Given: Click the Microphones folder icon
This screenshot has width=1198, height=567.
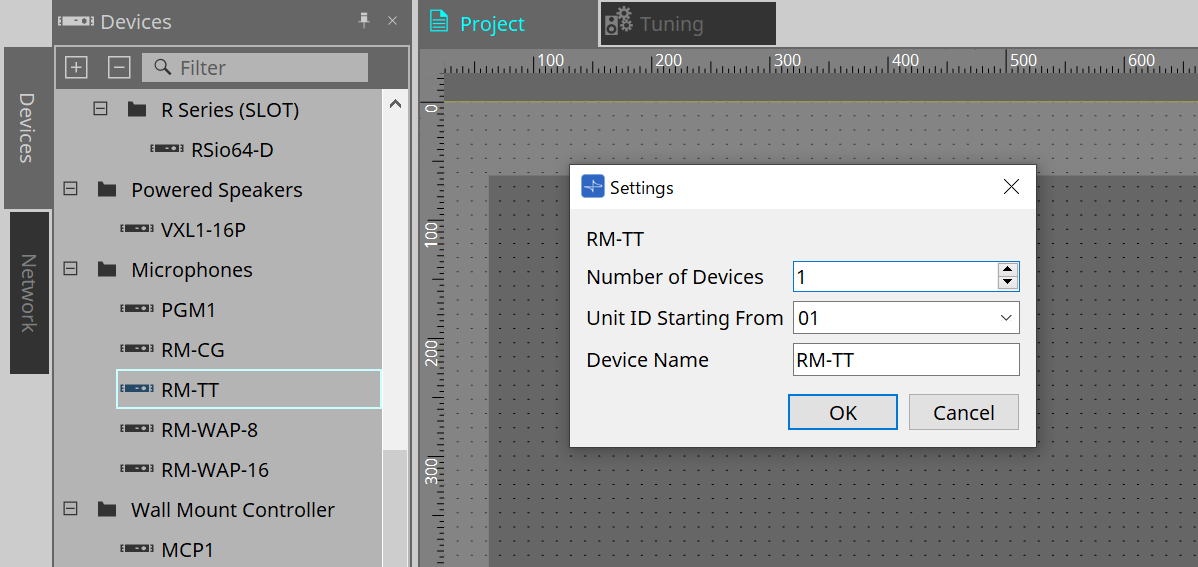Looking at the screenshot, I should (x=107, y=270).
